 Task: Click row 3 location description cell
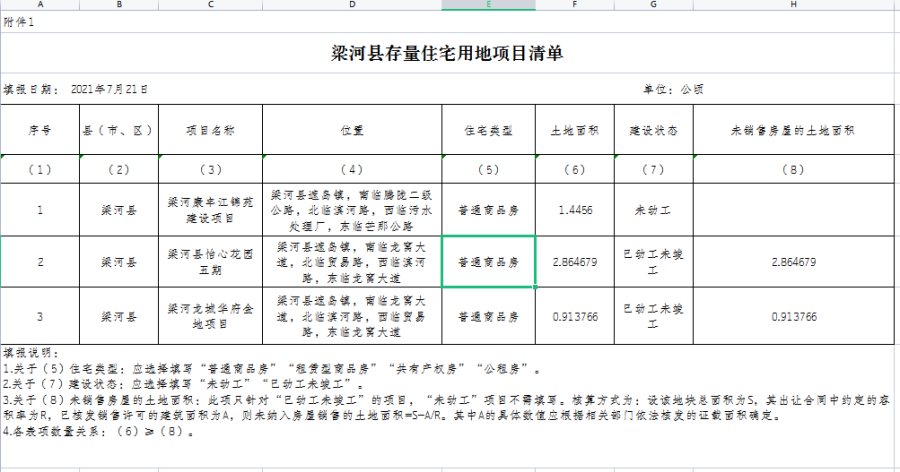352,316
